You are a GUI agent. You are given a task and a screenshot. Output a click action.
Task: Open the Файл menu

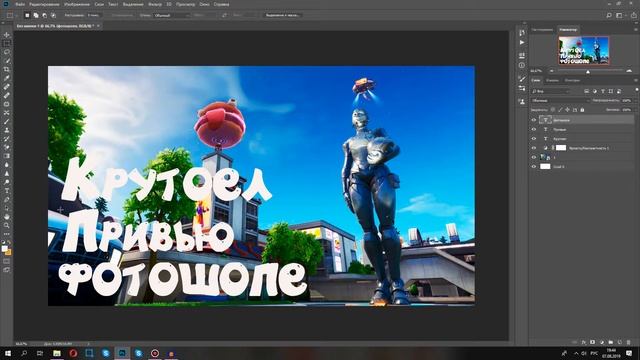[20, 4]
